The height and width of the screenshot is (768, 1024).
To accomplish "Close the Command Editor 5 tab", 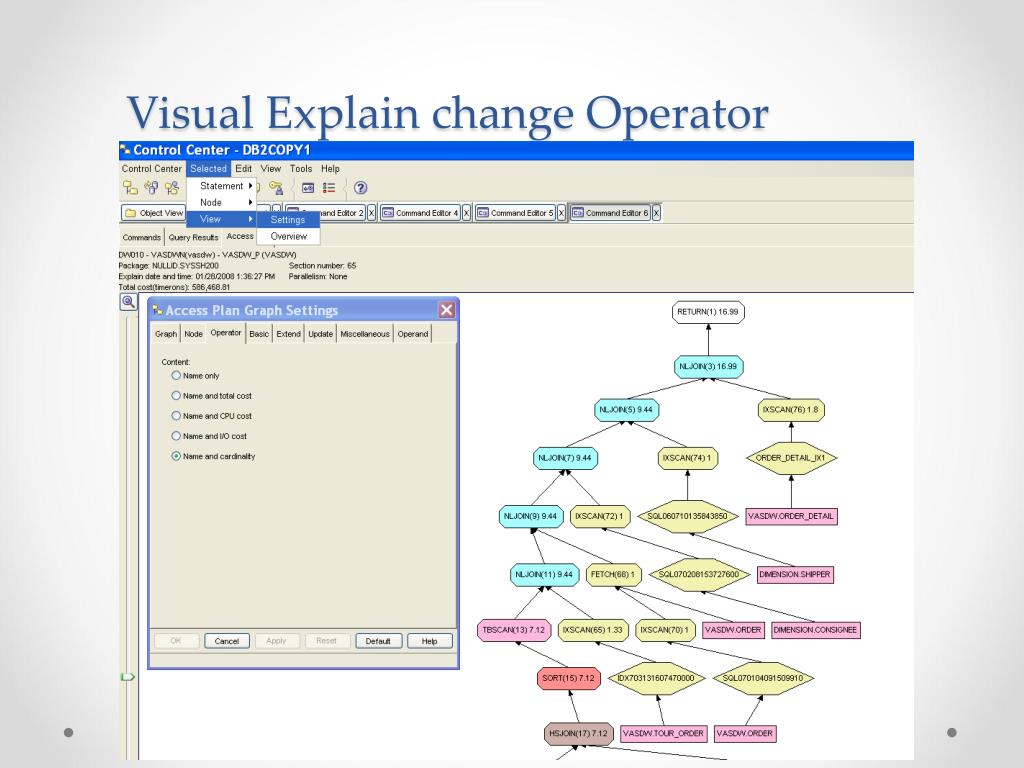I will [561, 213].
